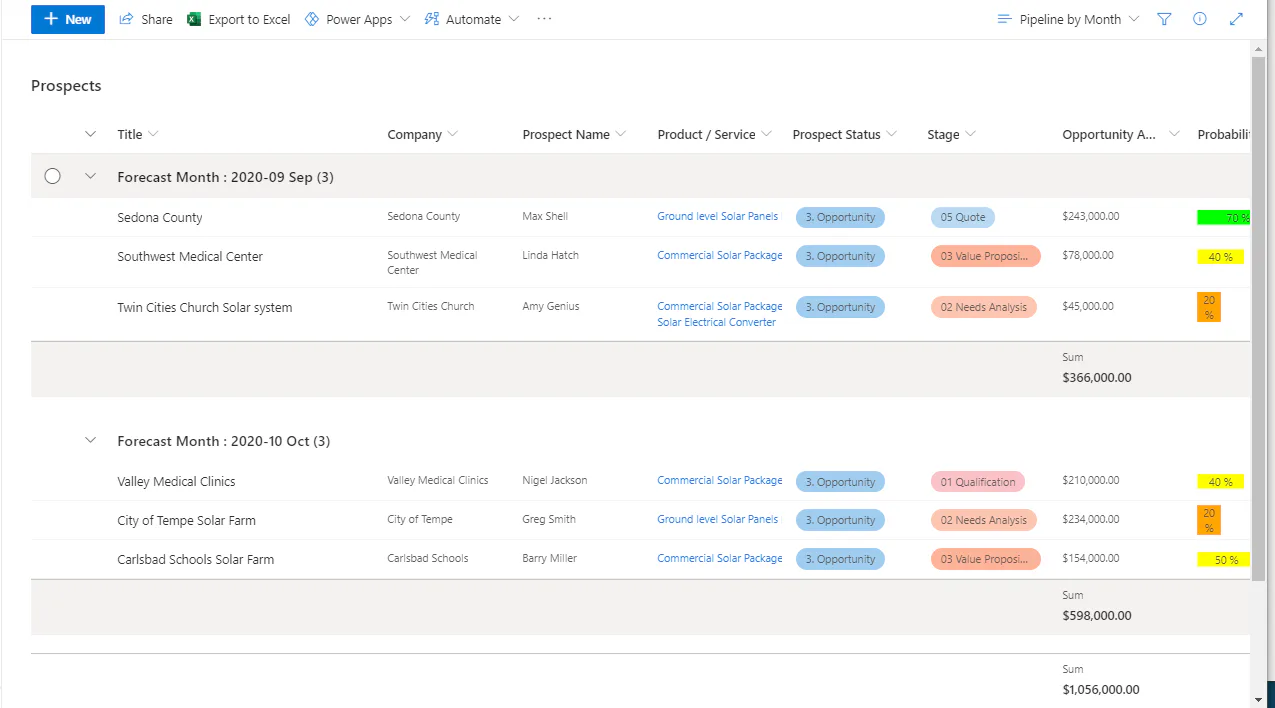Open the Stage column header menu
Screen dimensions: 1275x708
pyautogui.click(x=951, y=134)
